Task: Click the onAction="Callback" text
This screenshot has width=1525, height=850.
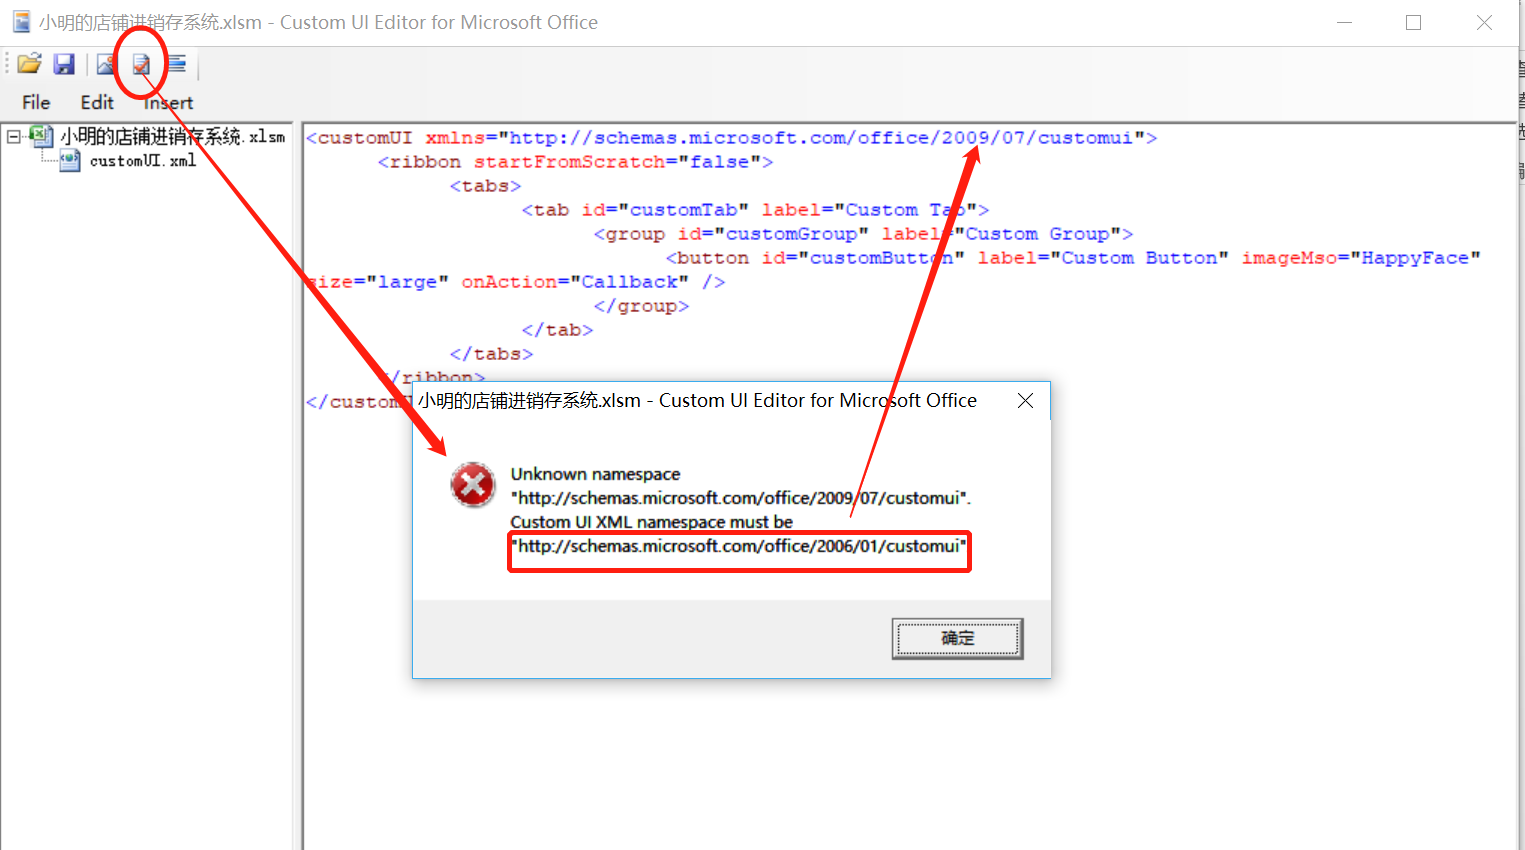Action: 575,282
